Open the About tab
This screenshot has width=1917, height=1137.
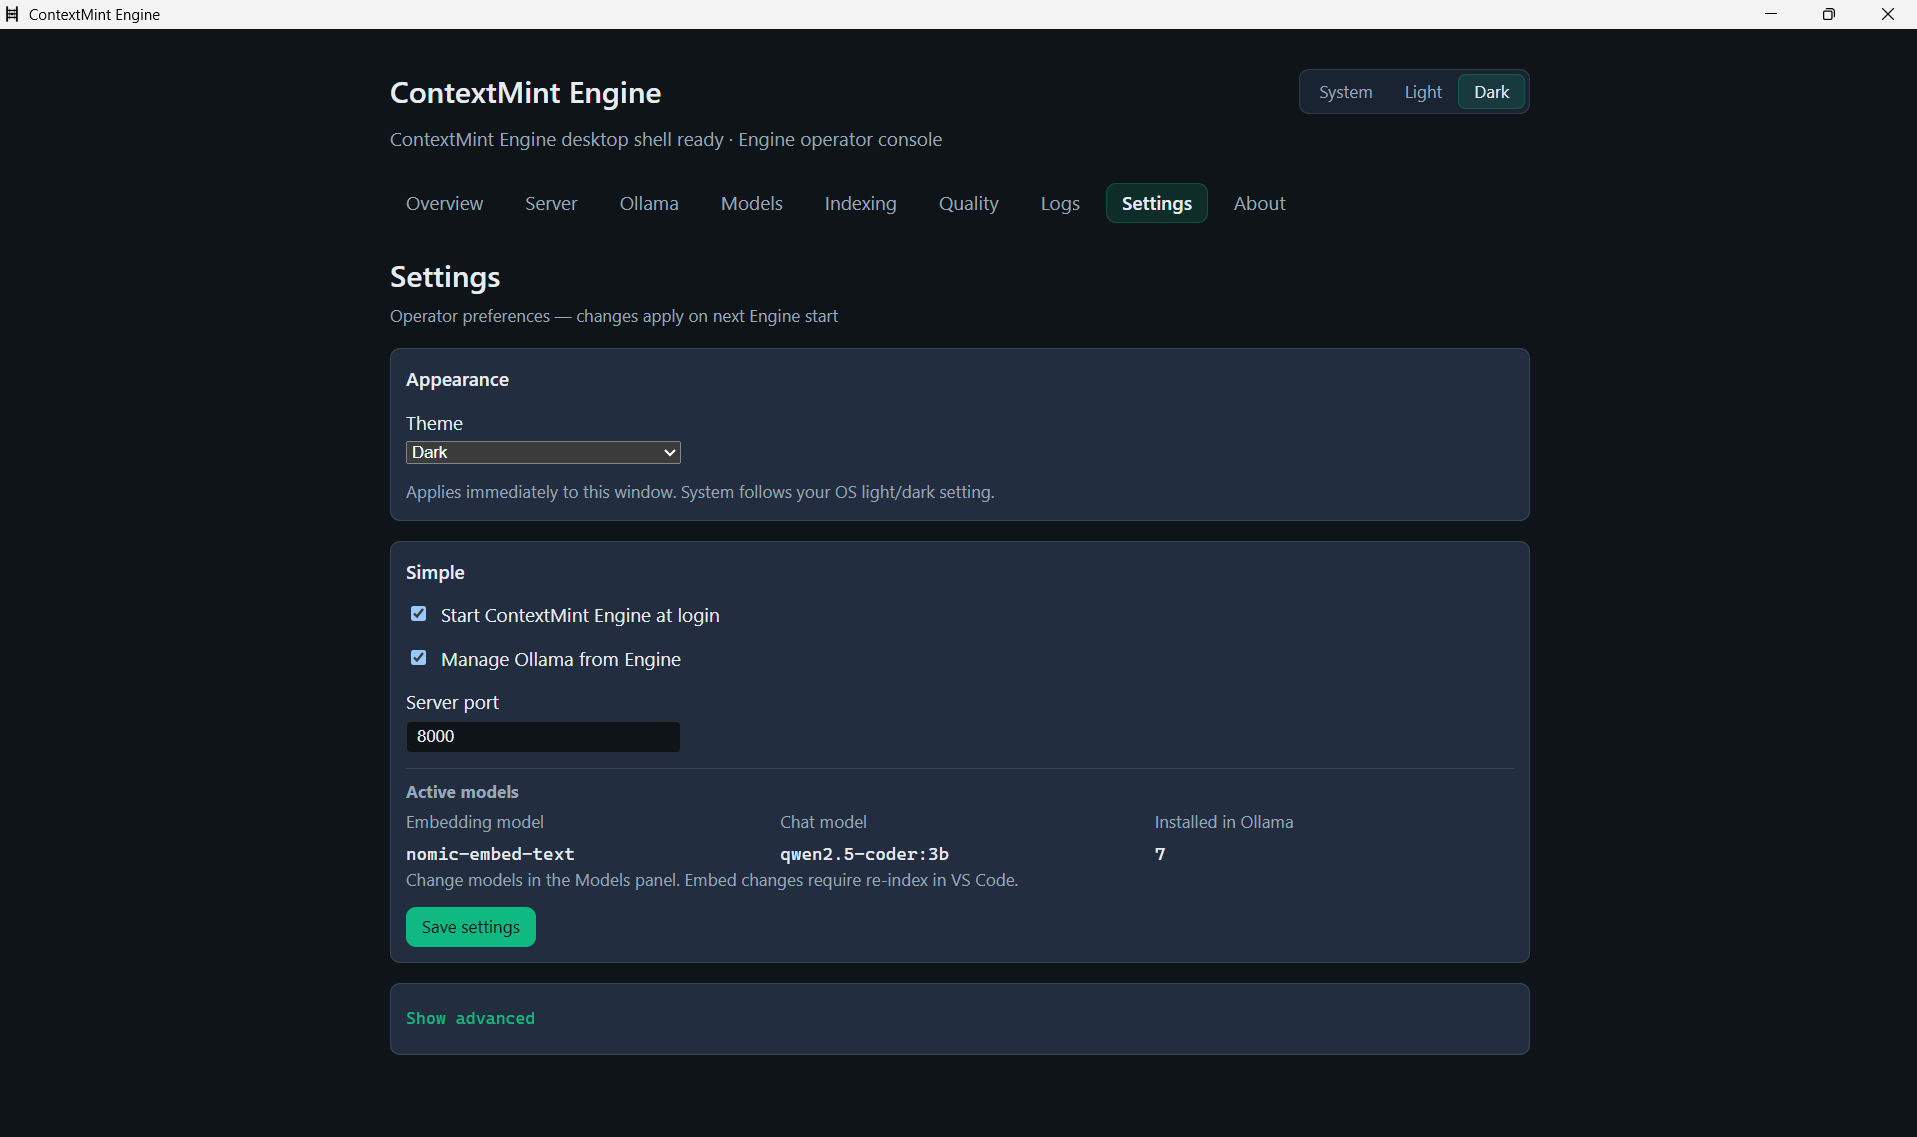click(1259, 203)
